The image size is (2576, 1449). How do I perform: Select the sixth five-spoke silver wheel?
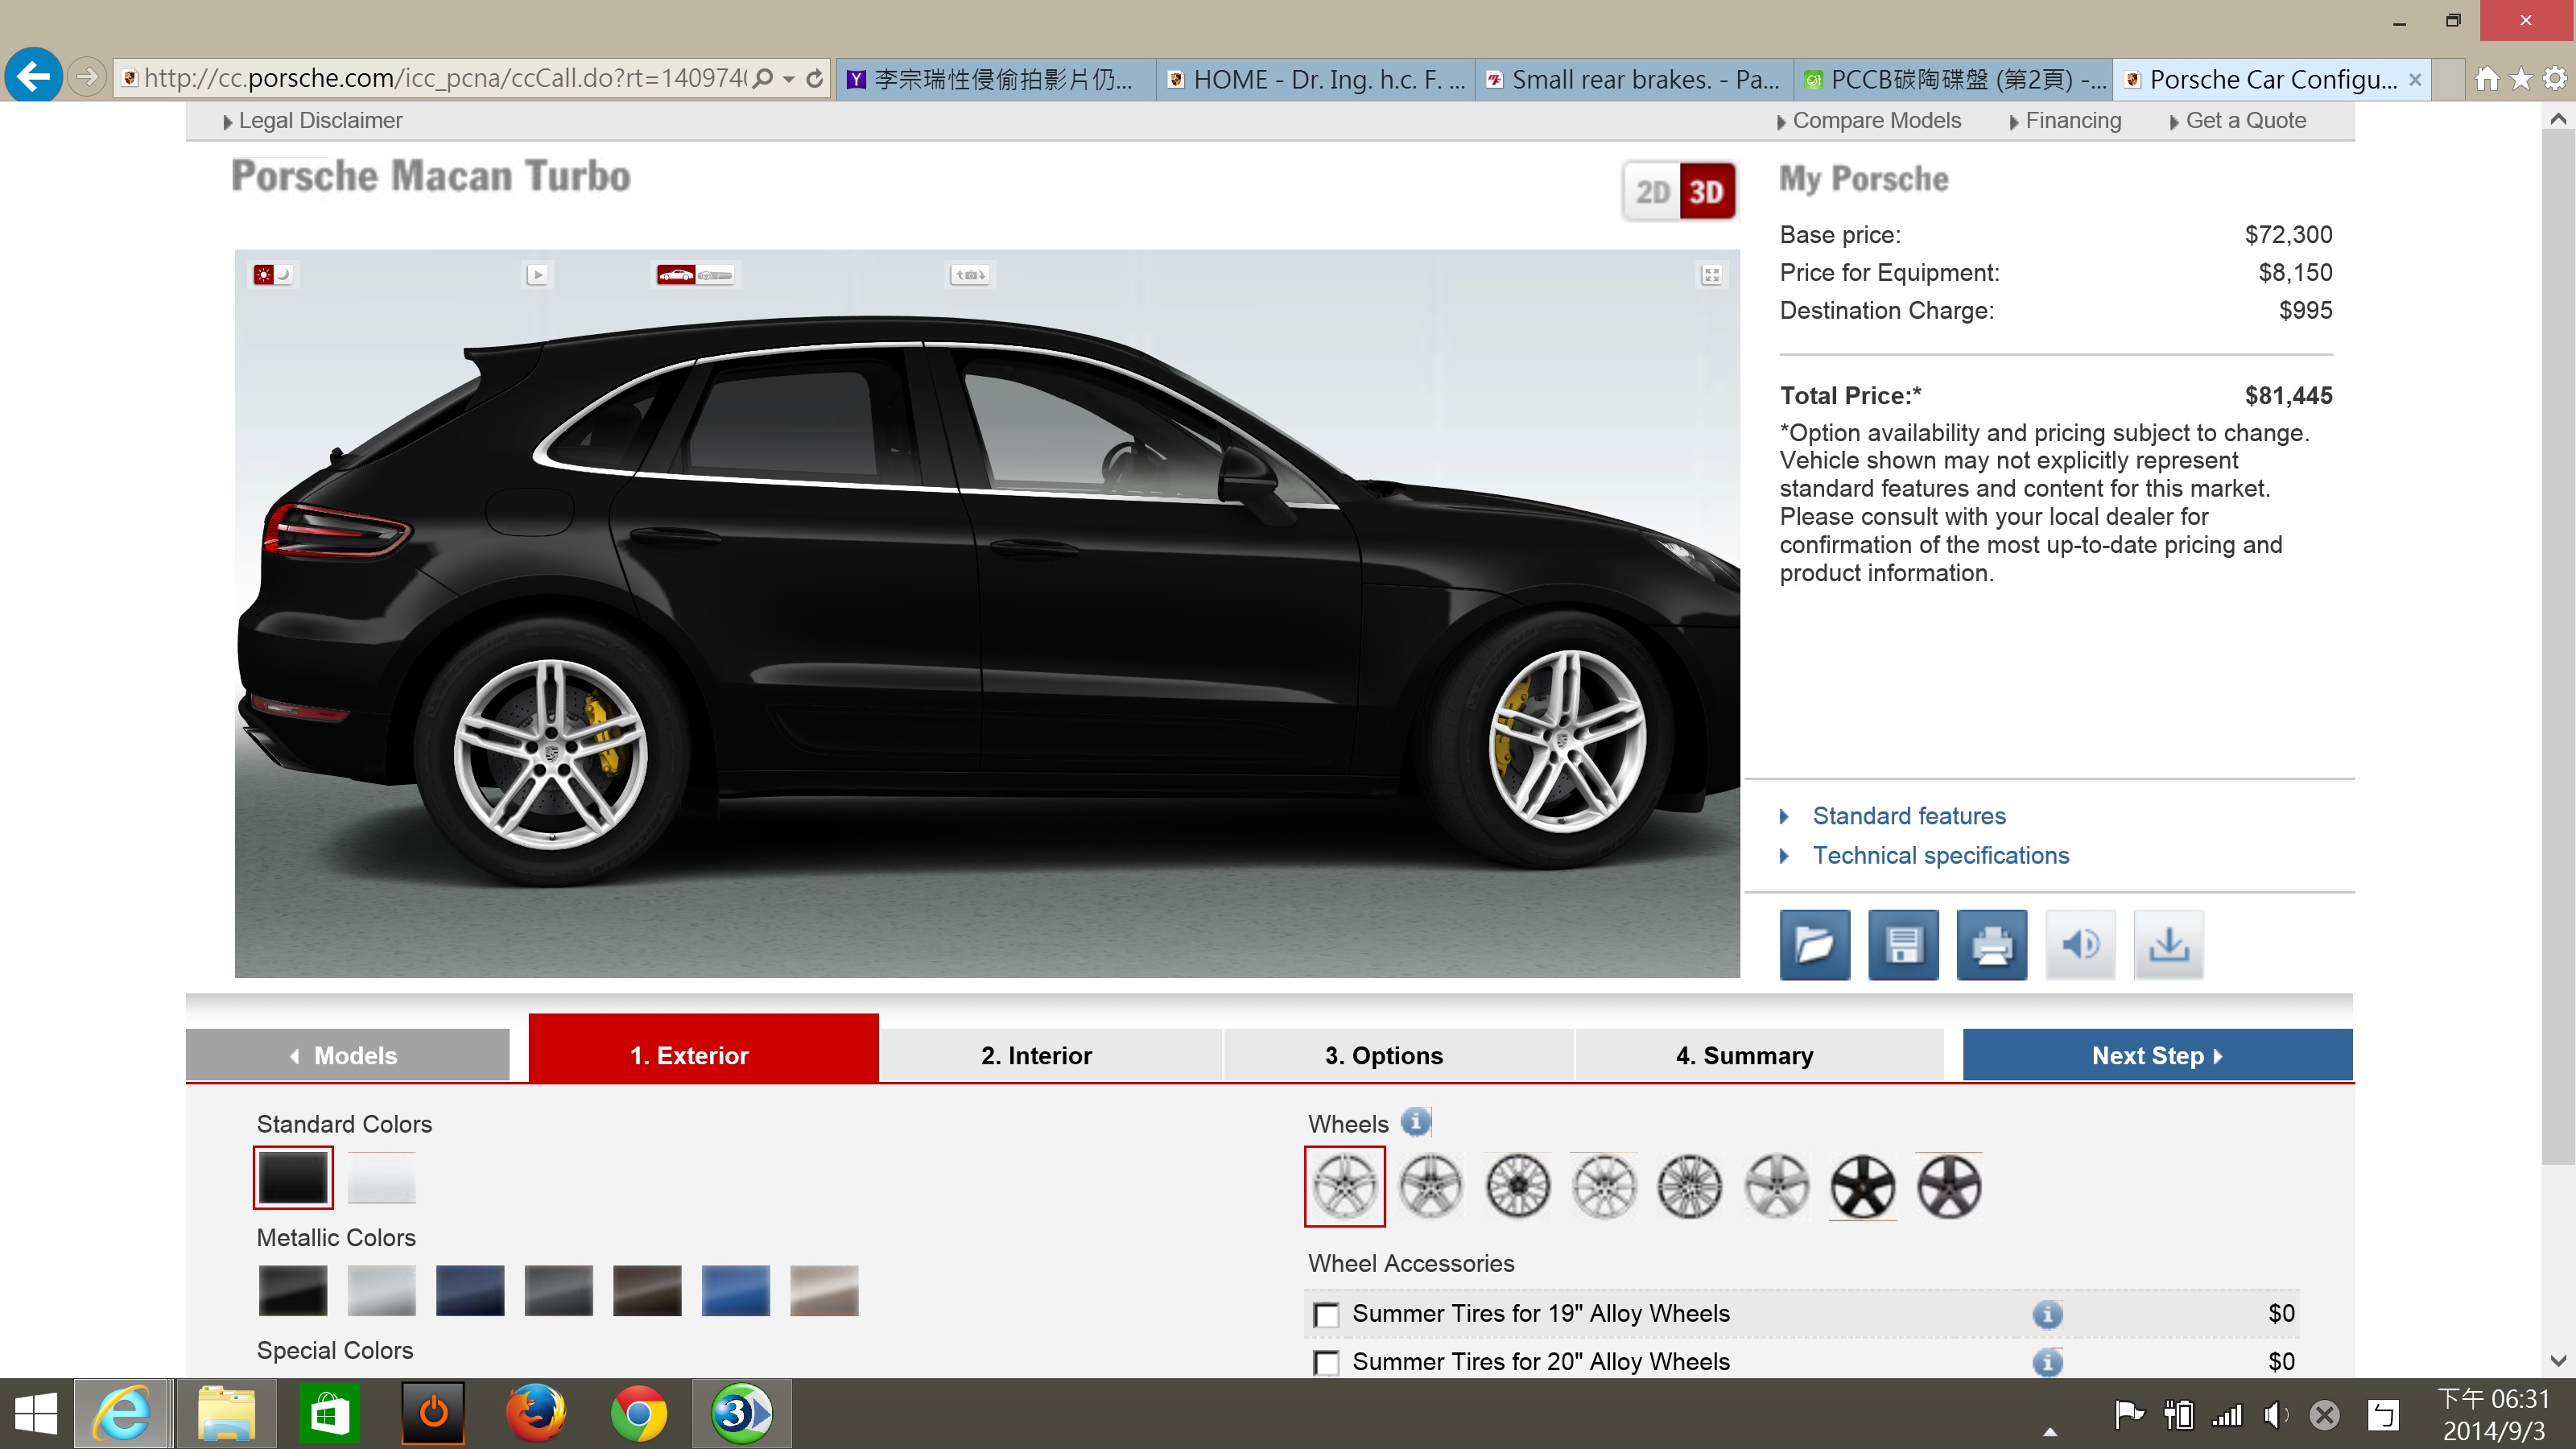coord(1777,1186)
